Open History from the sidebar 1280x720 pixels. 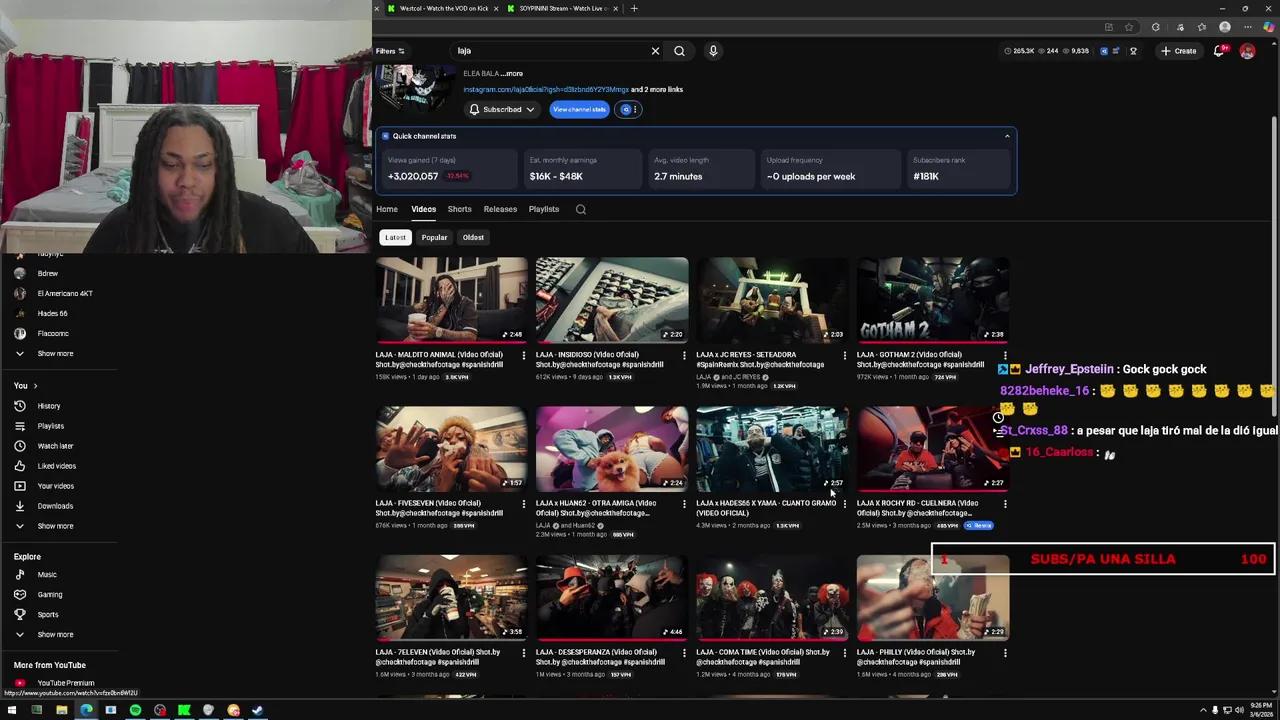(48, 405)
